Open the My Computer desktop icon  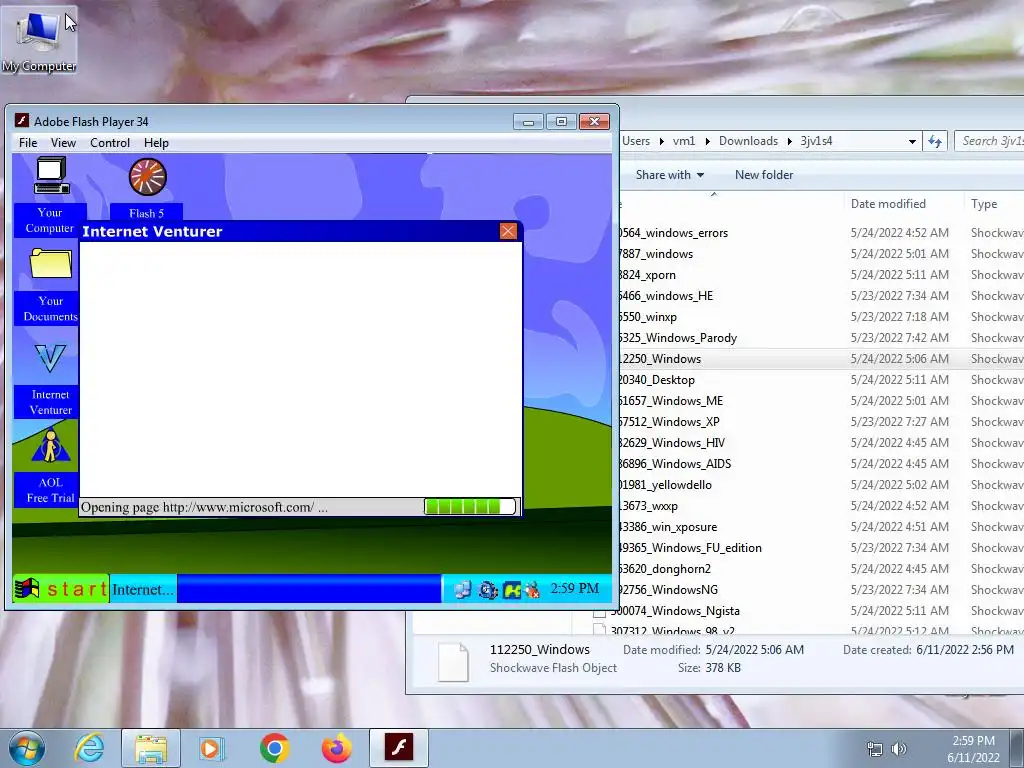point(39,42)
